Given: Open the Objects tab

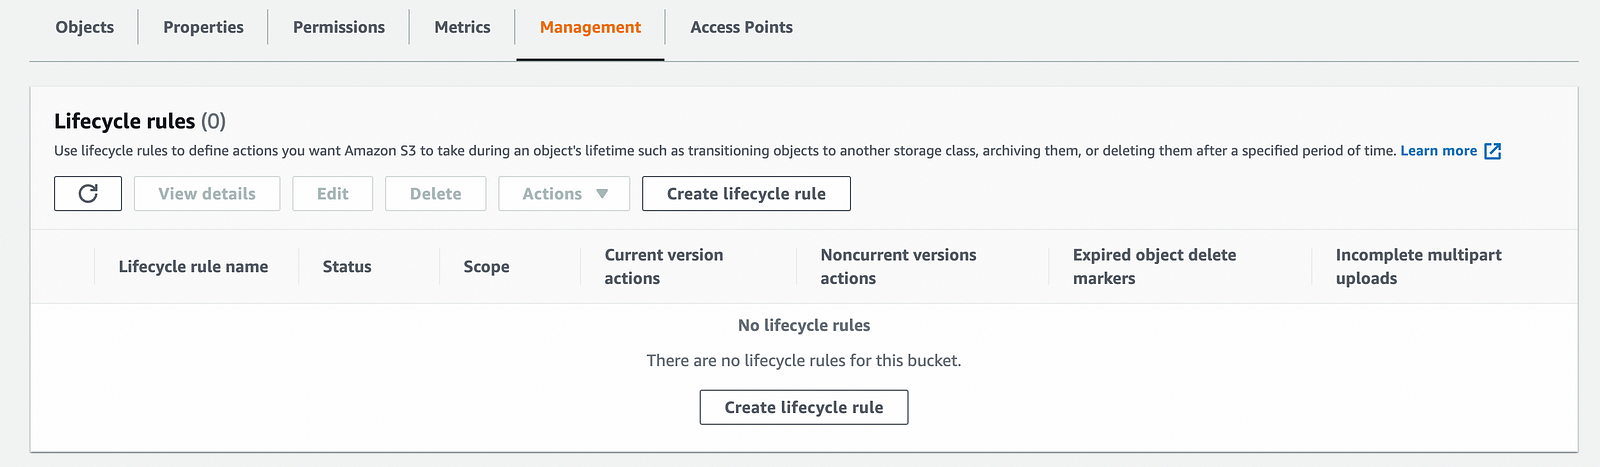Looking at the screenshot, I should (85, 28).
